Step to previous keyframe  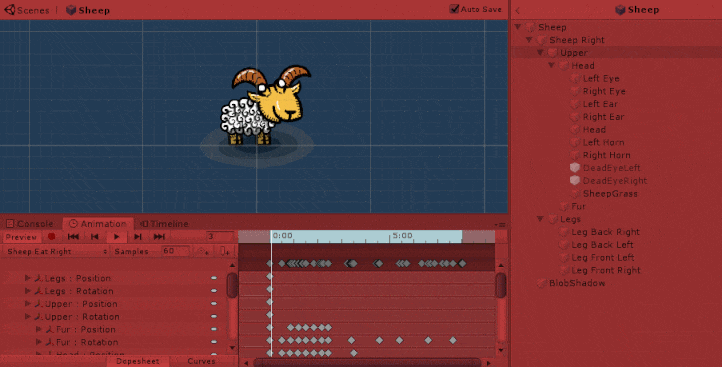[95, 237]
